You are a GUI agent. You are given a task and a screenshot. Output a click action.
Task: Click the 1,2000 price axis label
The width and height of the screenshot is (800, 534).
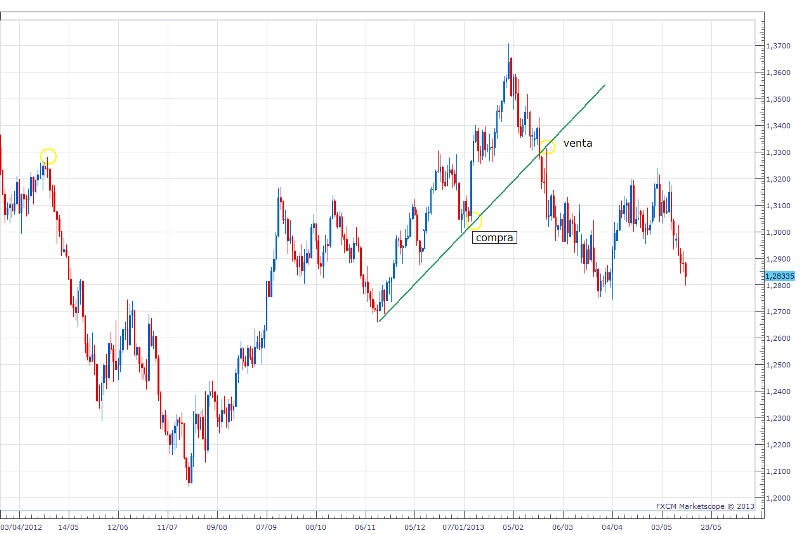779,497
